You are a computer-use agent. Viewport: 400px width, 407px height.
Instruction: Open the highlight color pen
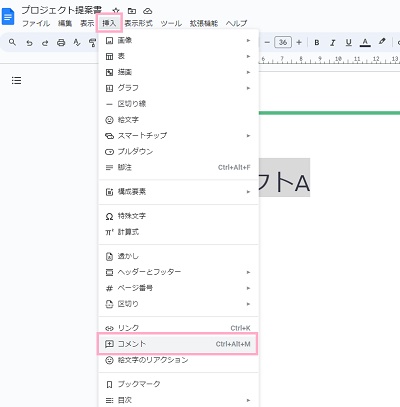(382, 42)
